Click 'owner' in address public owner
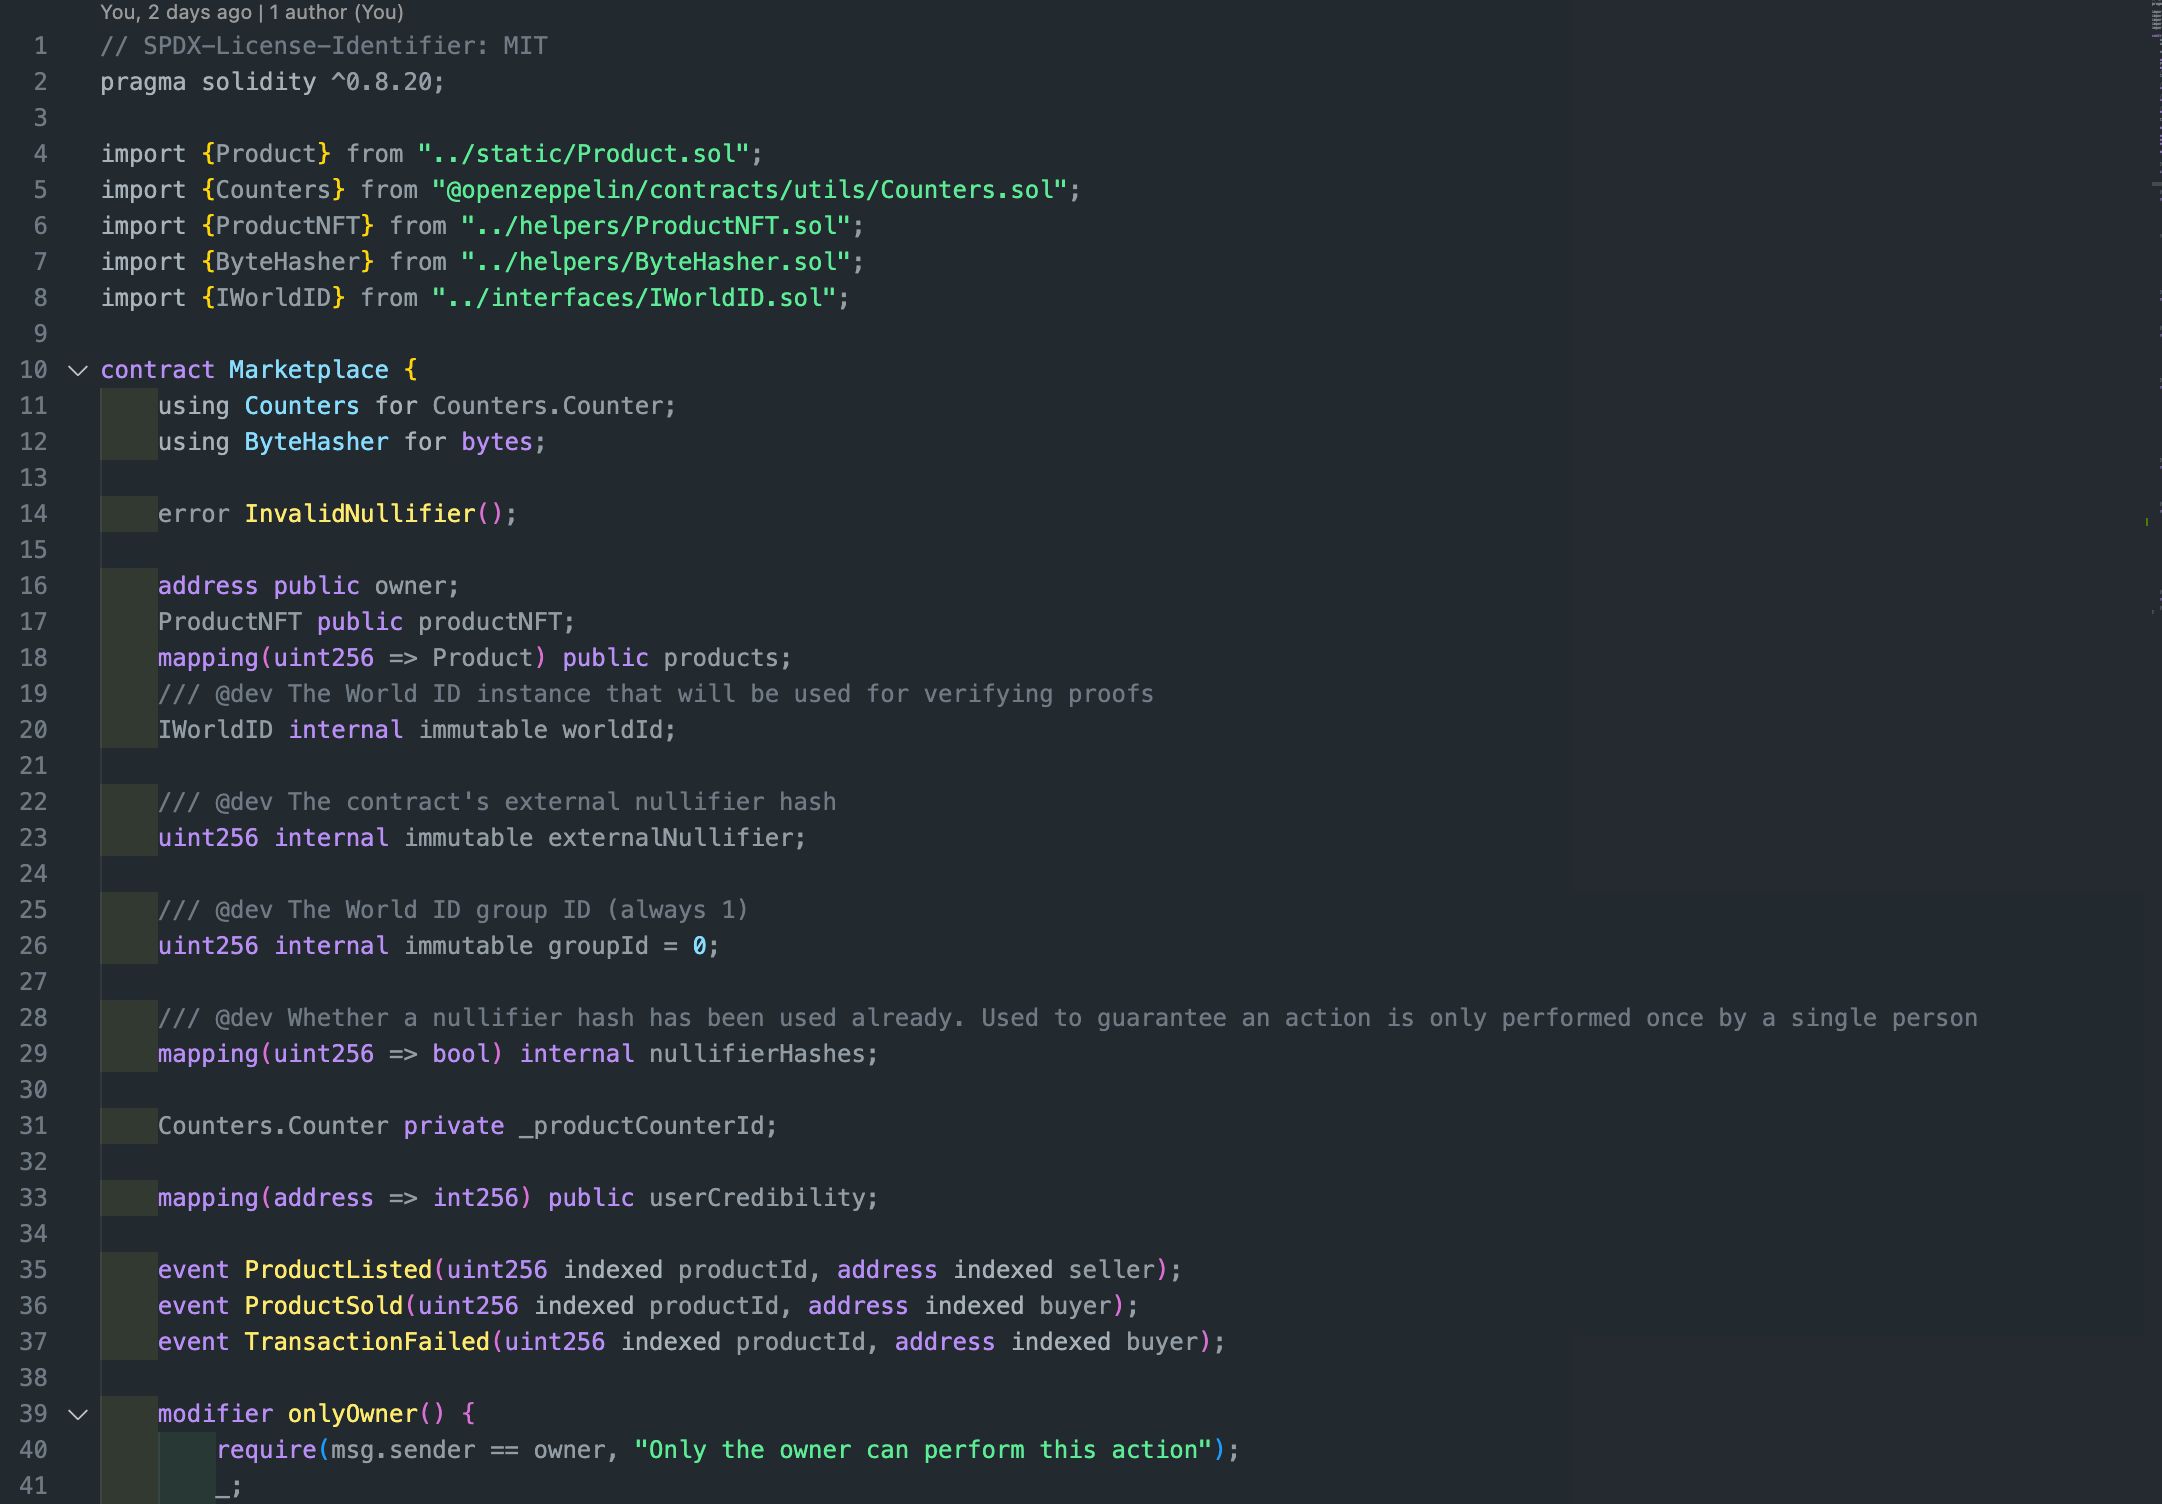This screenshot has width=2162, height=1504. point(410,586)
